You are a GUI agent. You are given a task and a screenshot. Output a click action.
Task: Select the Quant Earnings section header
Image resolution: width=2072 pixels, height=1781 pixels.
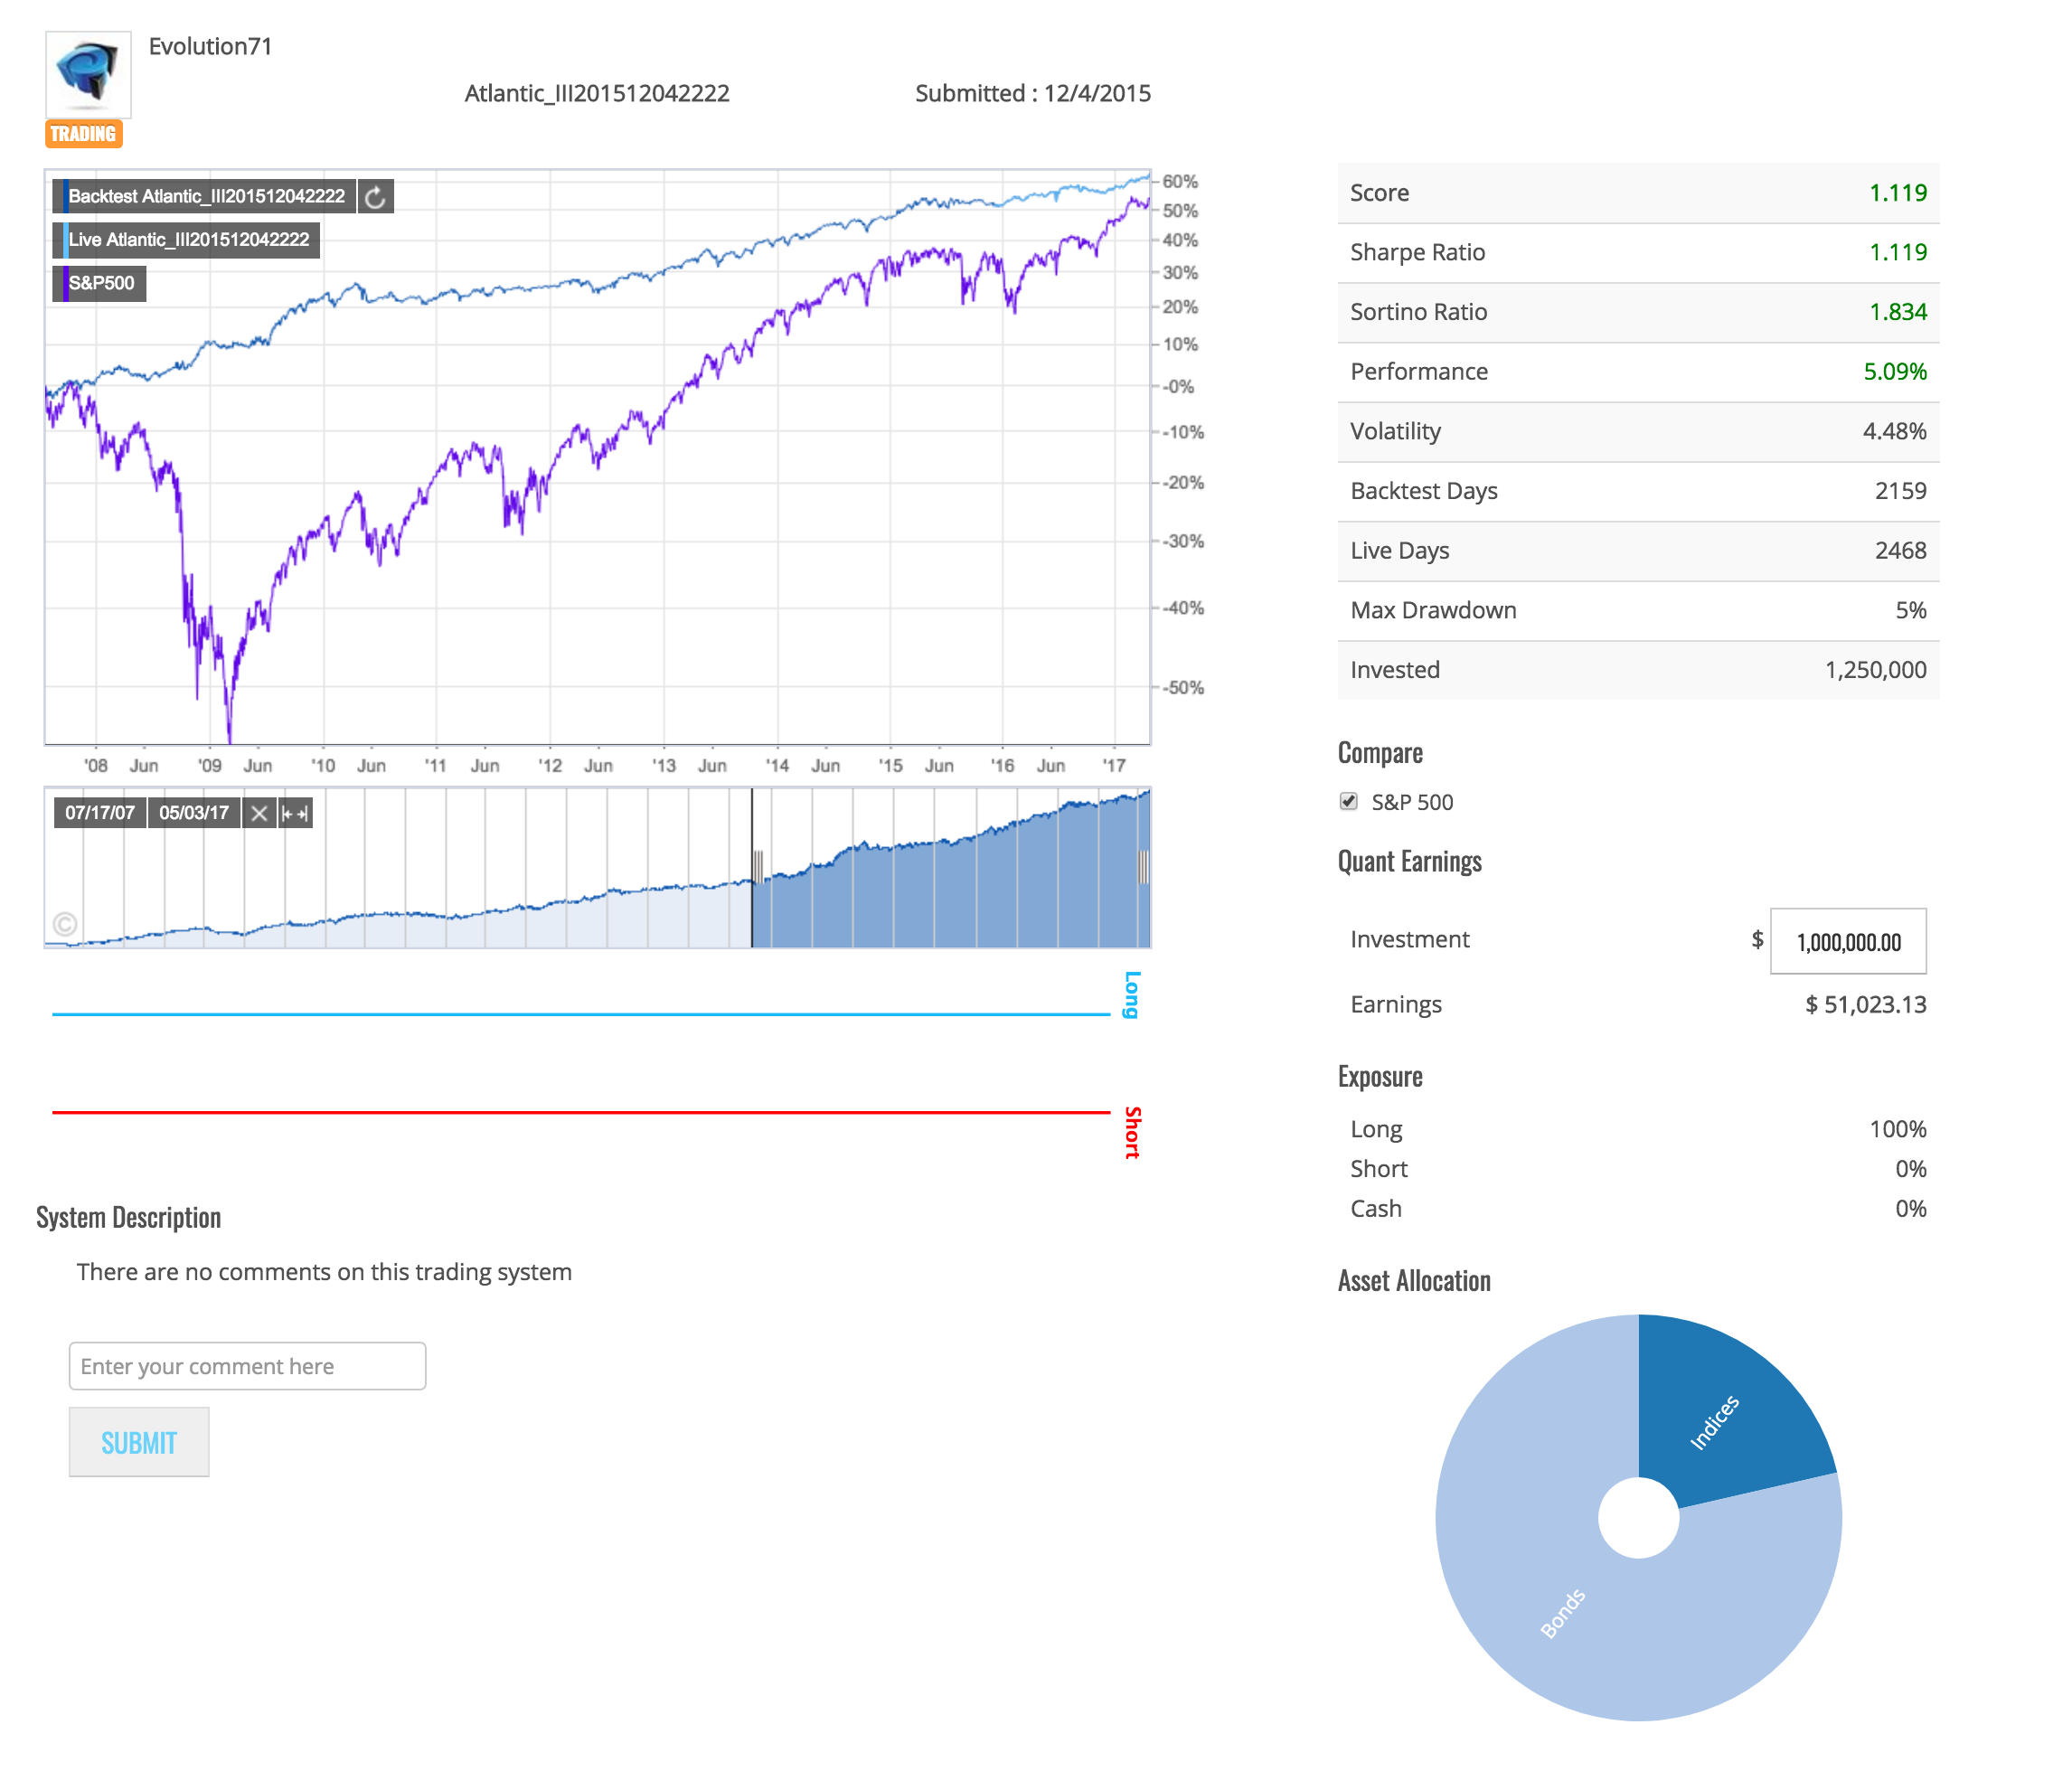(x=1410, y=861)
